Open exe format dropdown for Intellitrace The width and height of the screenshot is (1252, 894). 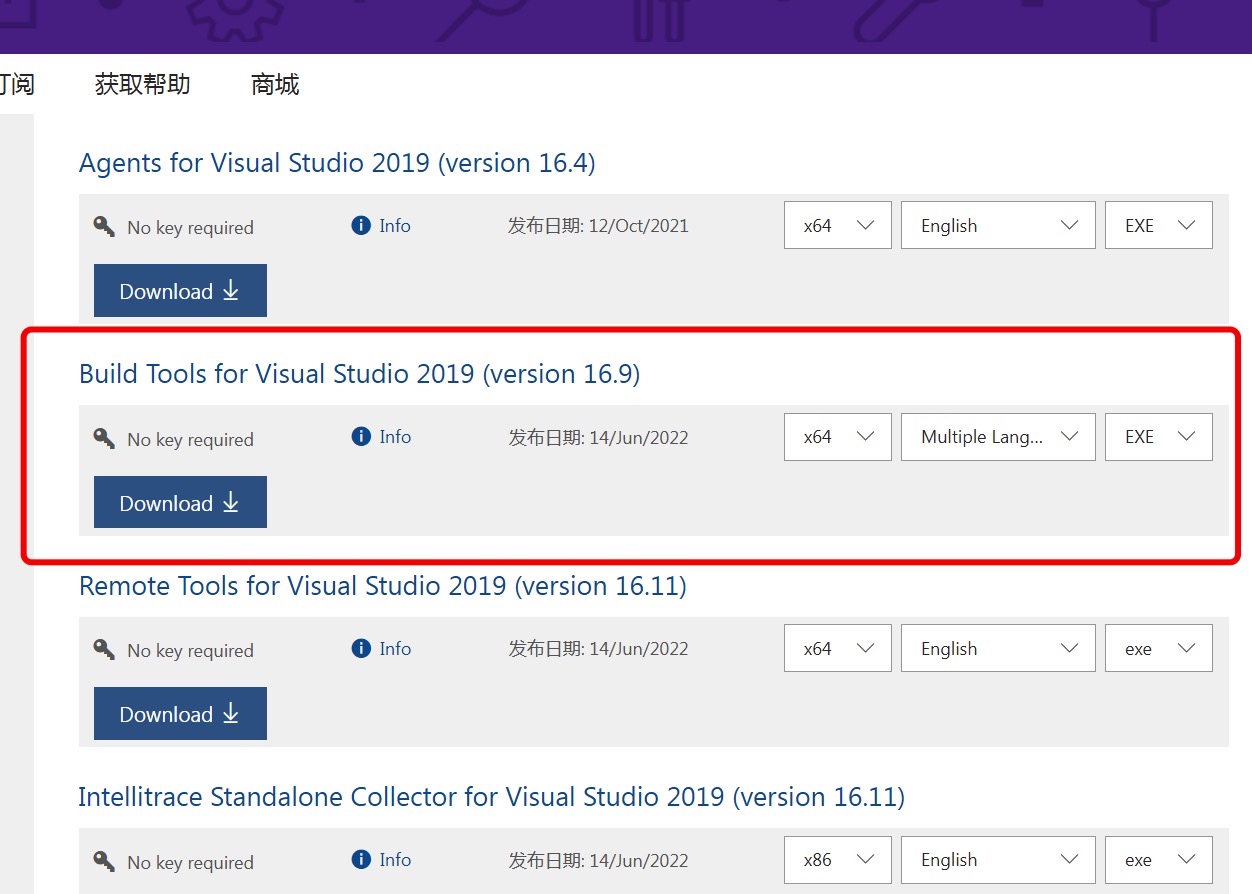coord(1159,860)
